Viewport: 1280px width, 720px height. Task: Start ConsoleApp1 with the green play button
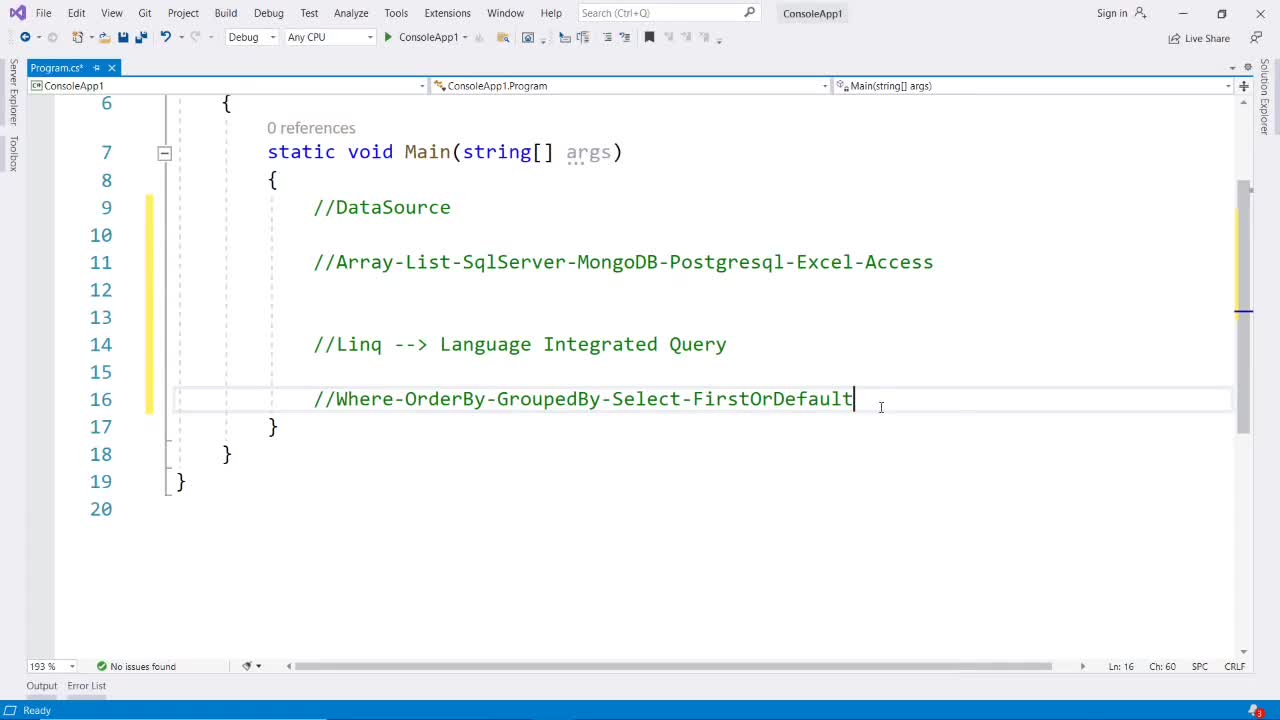click(388, 37)
